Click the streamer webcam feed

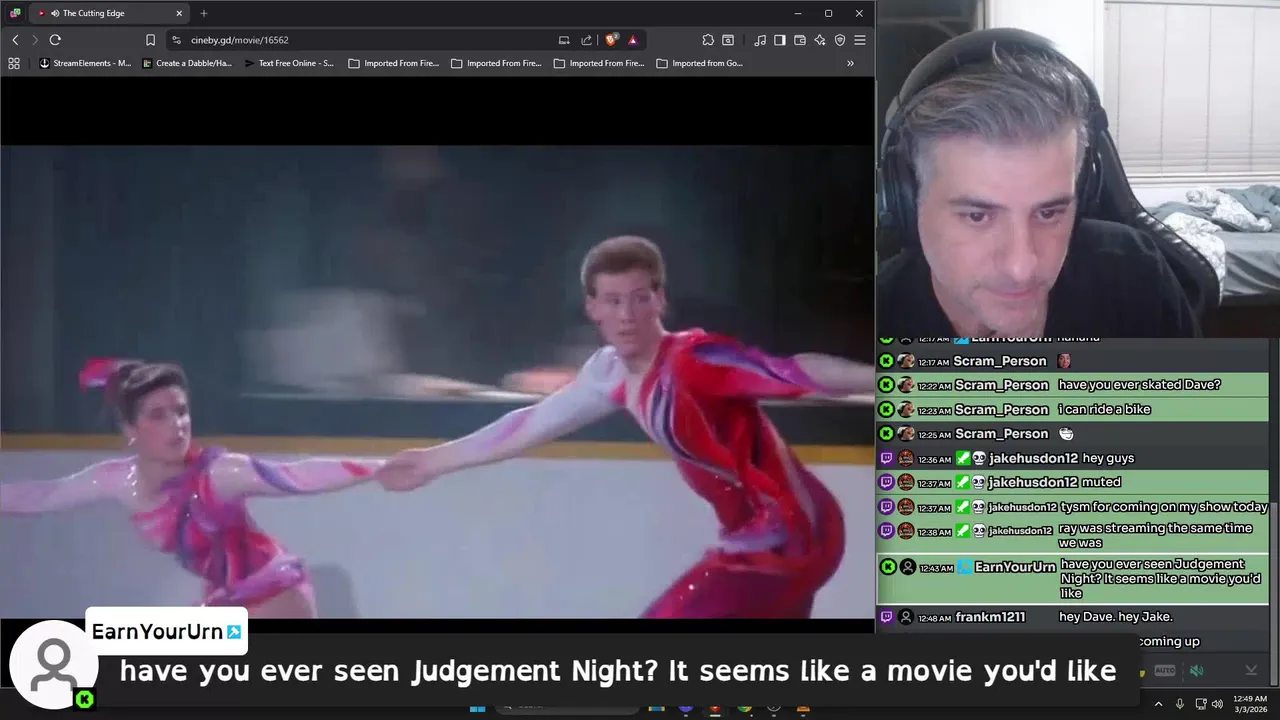(x=1078, y=168)
